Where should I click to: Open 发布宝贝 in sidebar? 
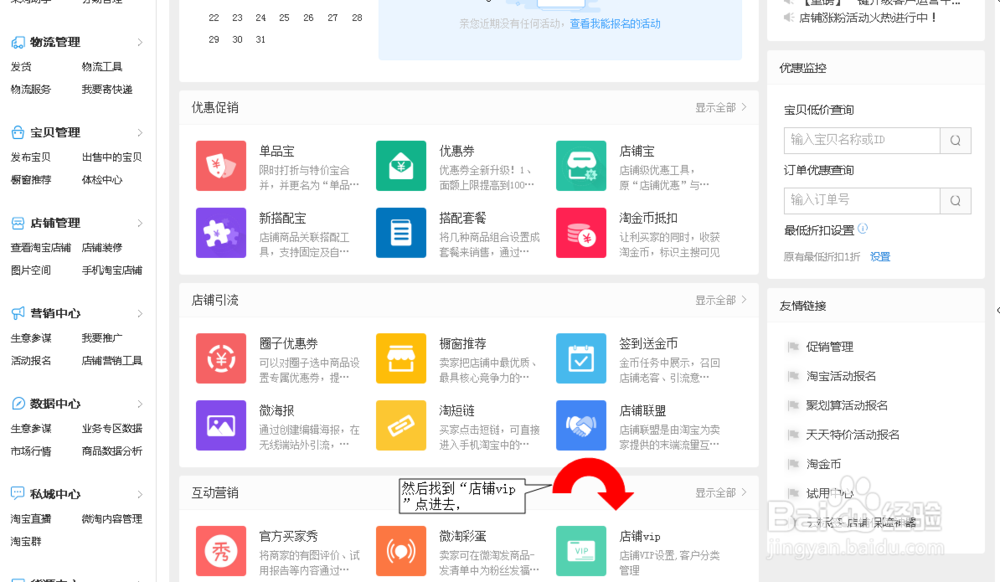(x=31, y=157)
